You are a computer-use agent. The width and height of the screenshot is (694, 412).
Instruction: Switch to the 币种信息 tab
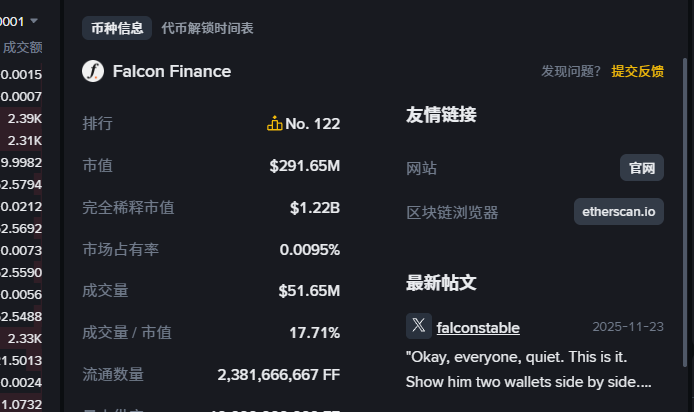point(117,28)
